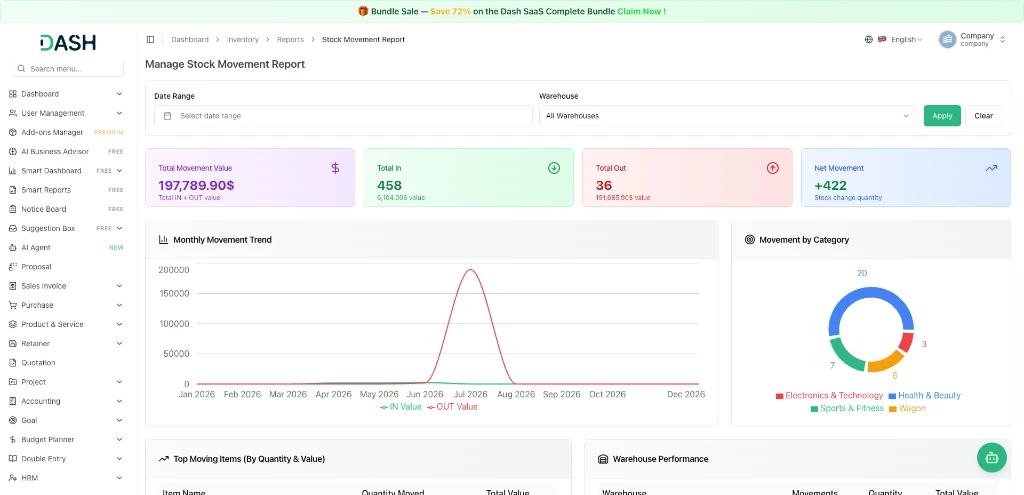Click the Notice Board sidebar icon
This screenshot has height=495, width=1024.
click(12, 209)
